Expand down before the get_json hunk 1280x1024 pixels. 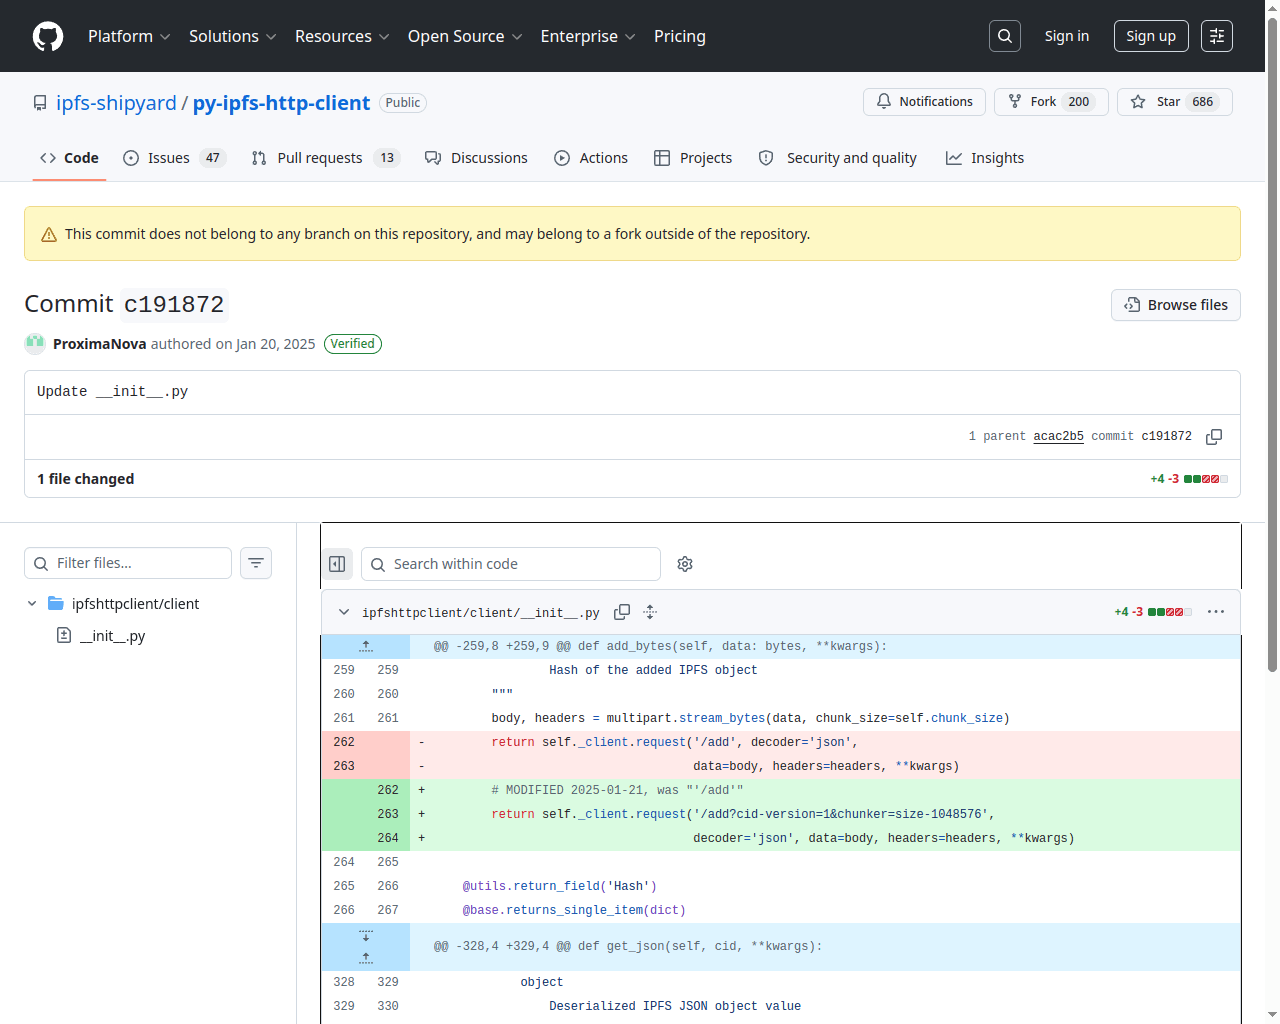pos(366,936)
